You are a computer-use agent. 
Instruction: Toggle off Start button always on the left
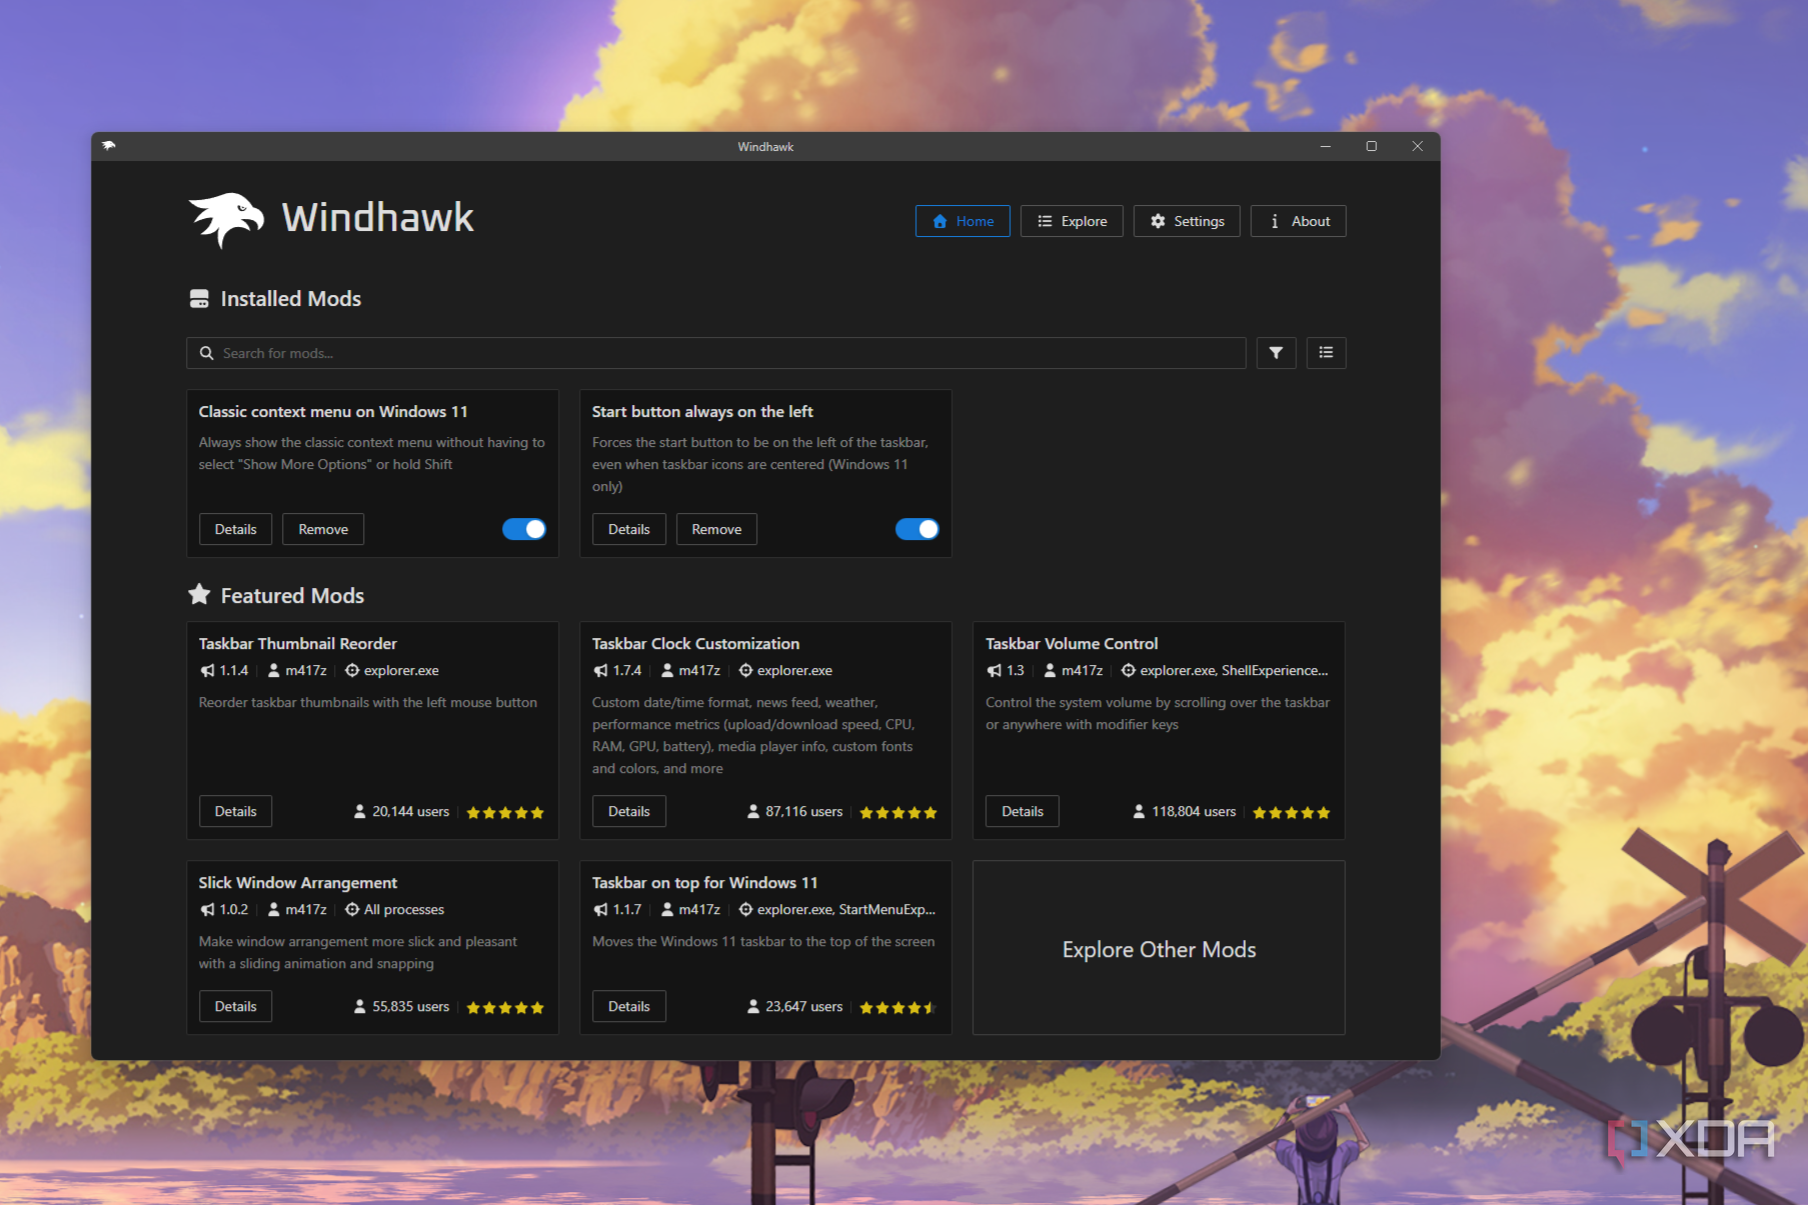tap(917, 529)
